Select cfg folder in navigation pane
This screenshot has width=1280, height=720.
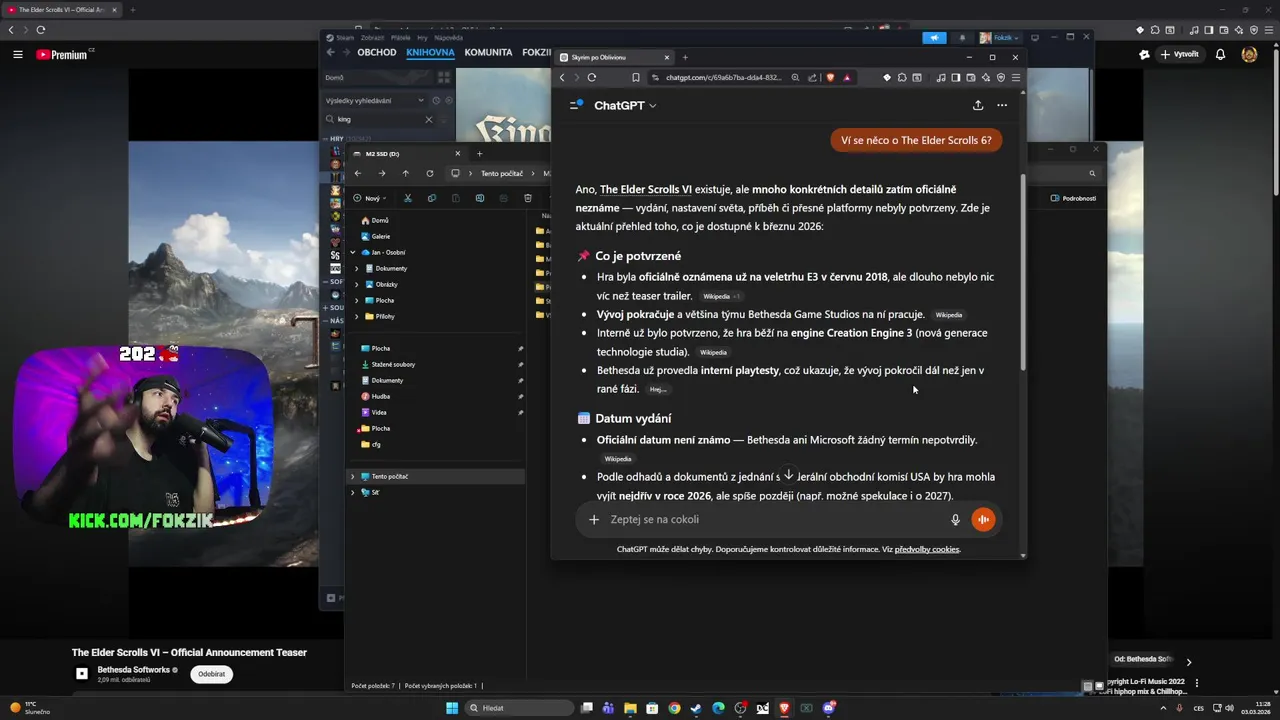coord(376,444)
